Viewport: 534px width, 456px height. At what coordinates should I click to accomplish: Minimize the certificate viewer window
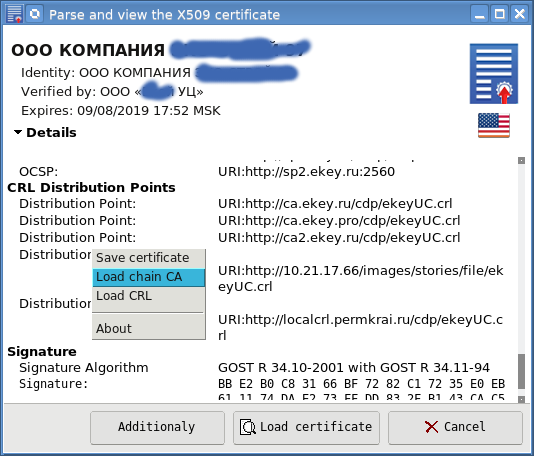click(480, 14)
